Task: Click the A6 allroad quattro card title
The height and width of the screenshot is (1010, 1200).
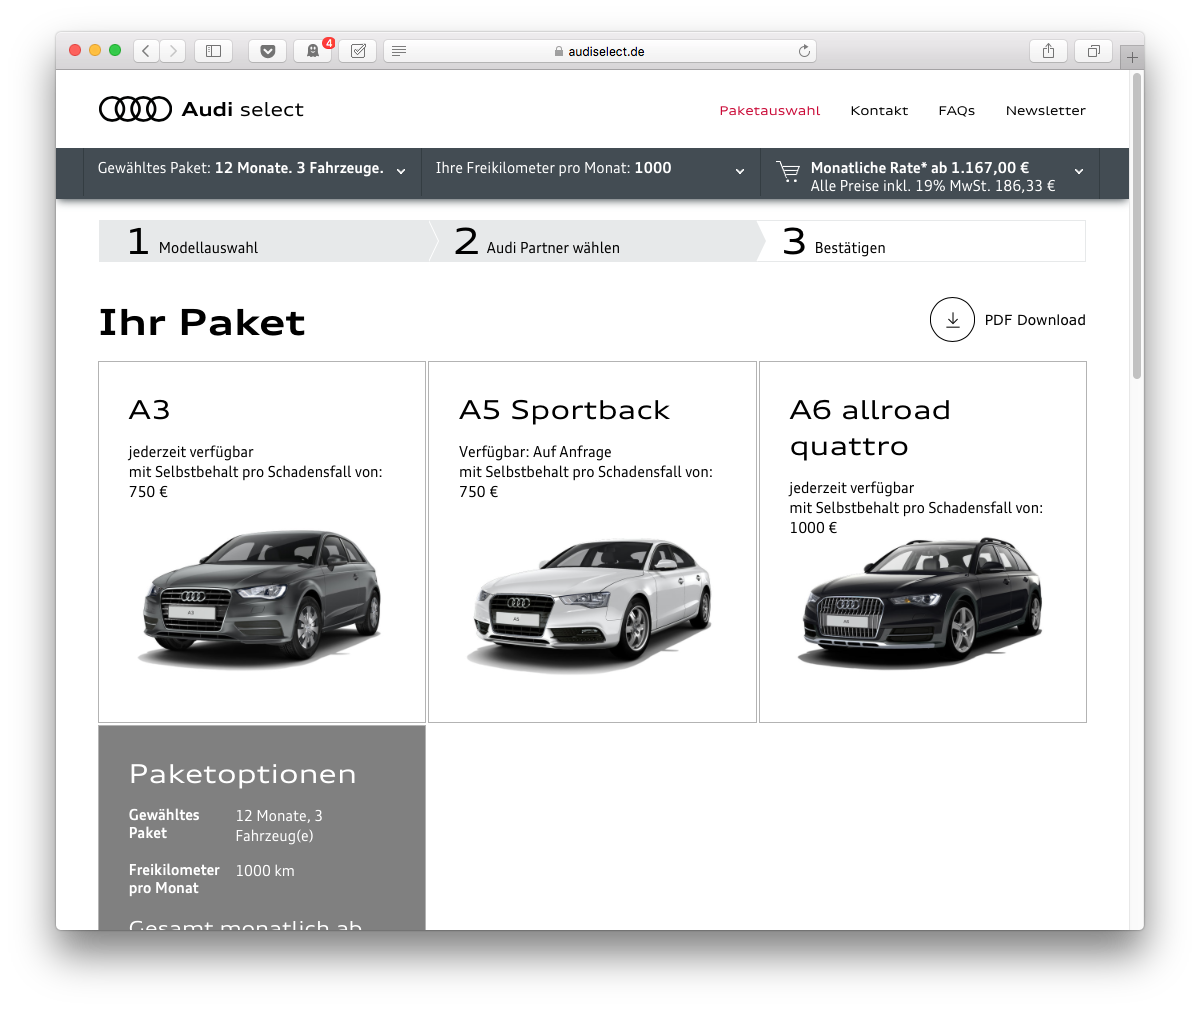Action: [870, 428]
